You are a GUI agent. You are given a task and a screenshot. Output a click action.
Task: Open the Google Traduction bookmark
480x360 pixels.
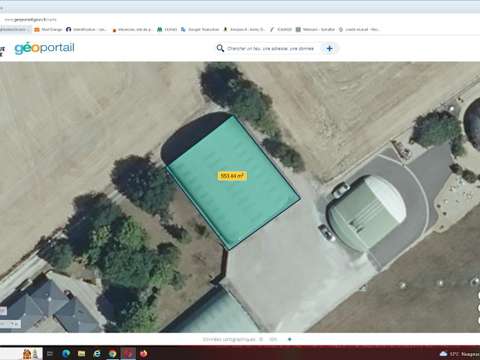point(200,29)
